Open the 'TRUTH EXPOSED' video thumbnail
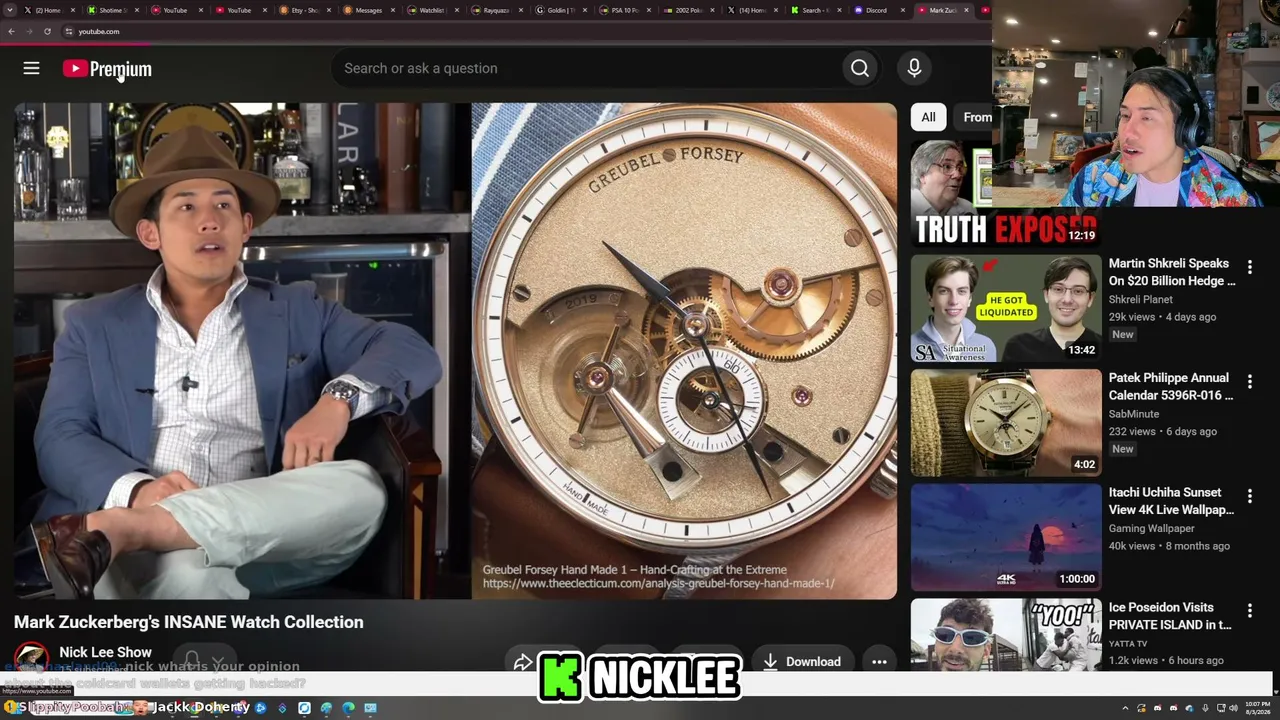The width and height of the screenshot is (1280, 720). point(1005,193)
